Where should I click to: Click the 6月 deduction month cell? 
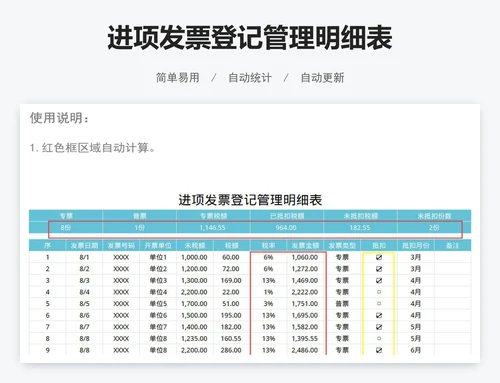[x=416, y=350]
